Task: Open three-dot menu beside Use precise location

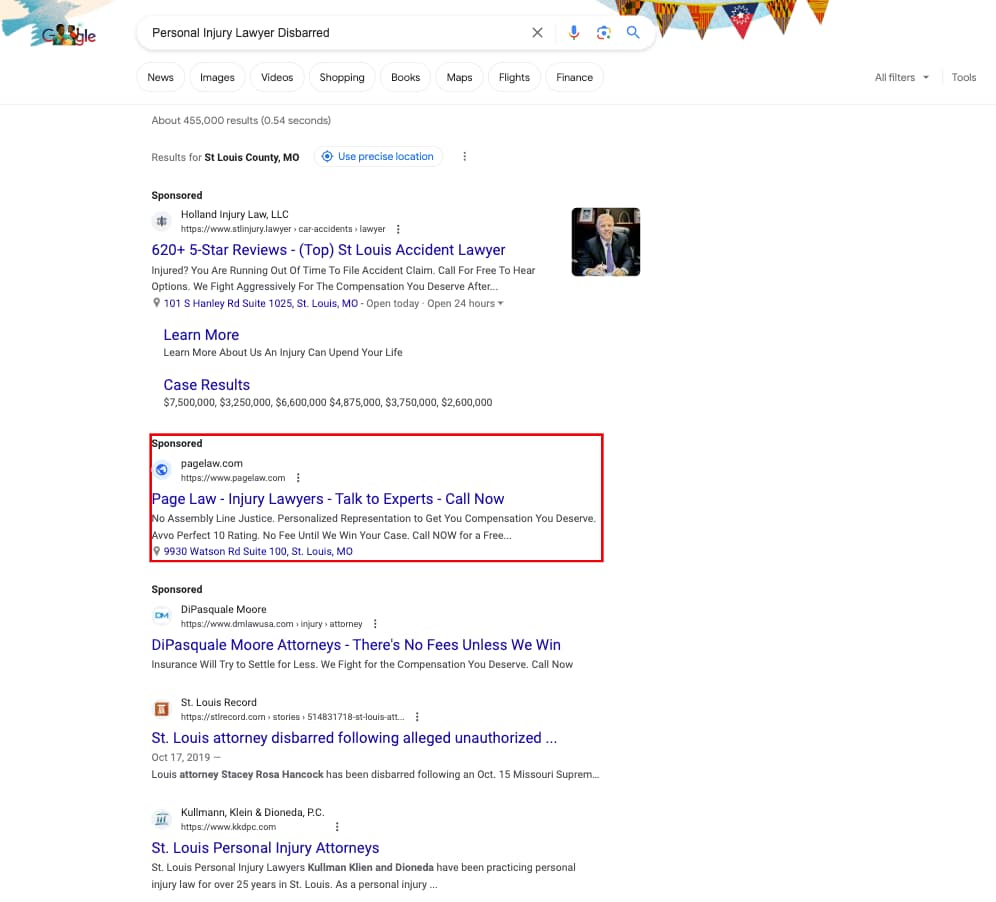Action: (x=465, y=156)
